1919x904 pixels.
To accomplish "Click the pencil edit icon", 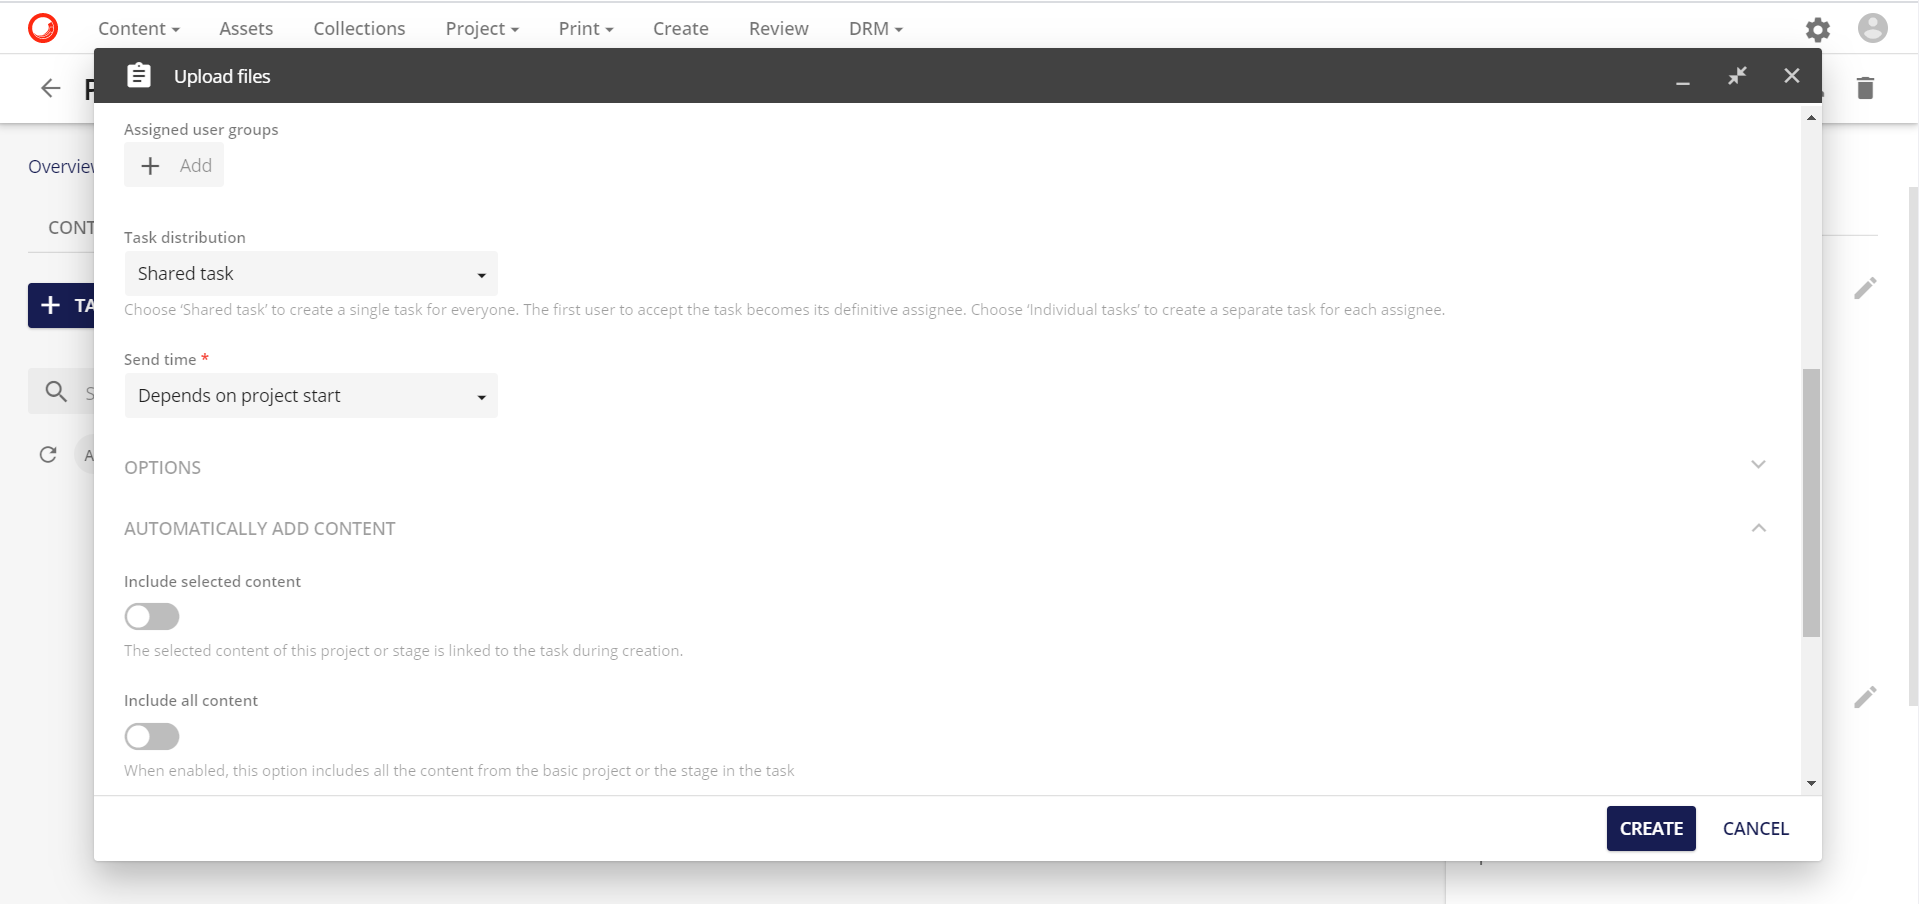I will (1864, 288).
